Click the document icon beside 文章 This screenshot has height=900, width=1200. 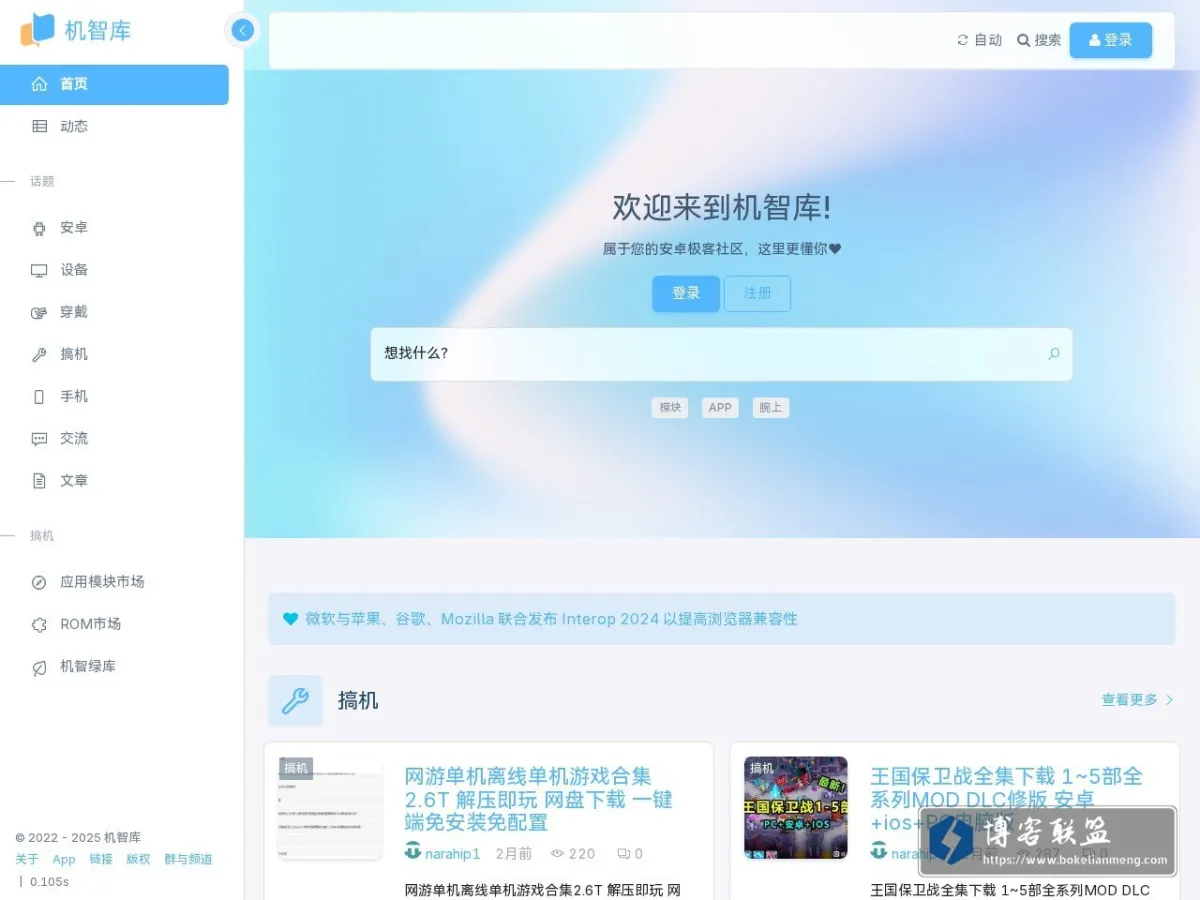click(39, 481)
